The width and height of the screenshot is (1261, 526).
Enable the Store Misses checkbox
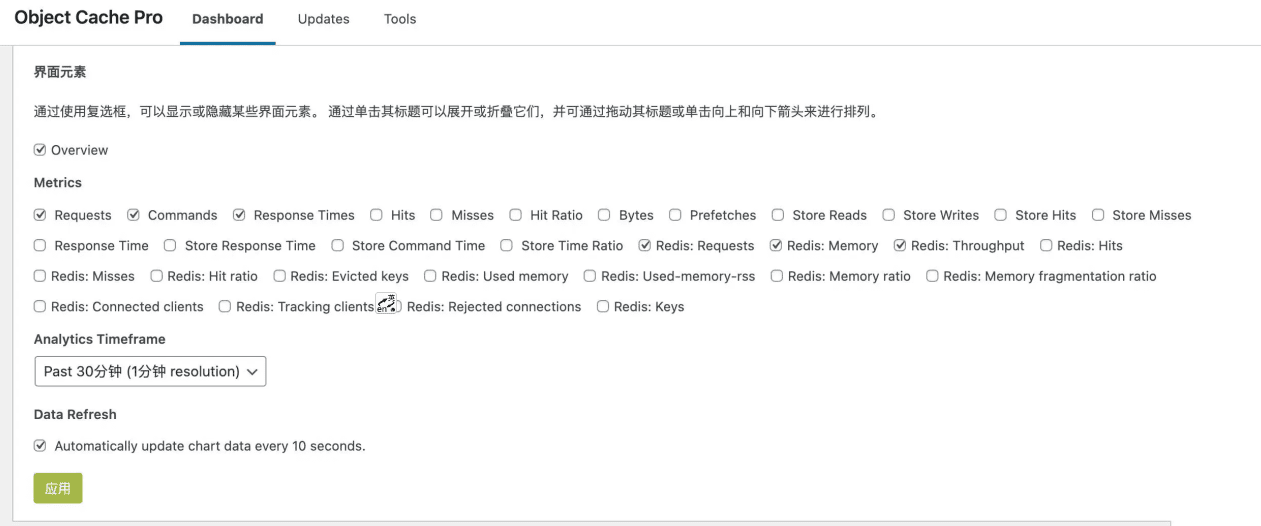[1098, 215]
